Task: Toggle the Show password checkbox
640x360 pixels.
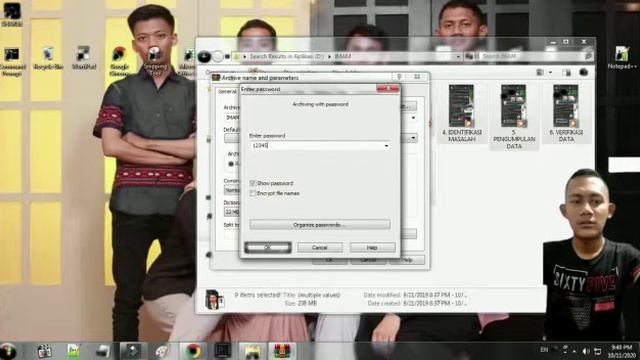Action: (253, 183)
